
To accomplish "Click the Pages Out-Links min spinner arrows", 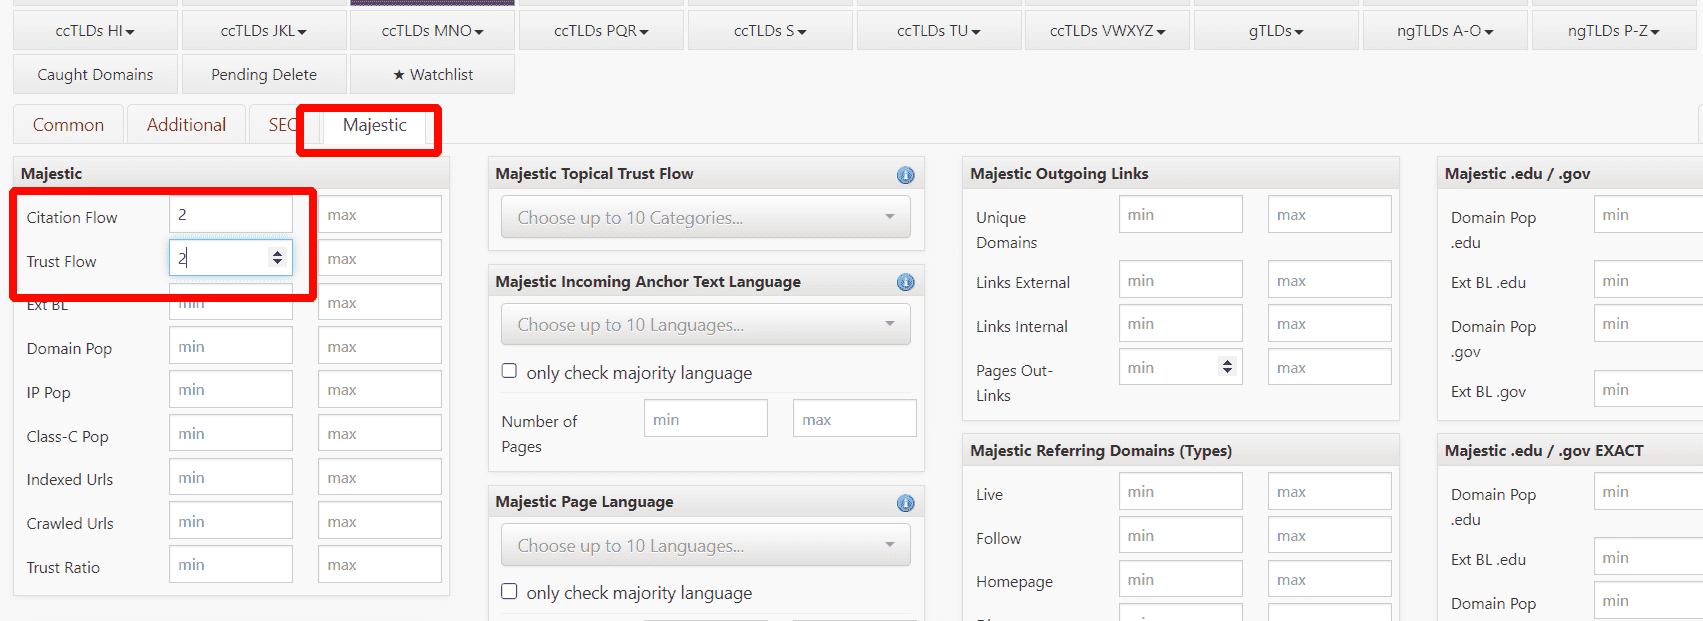I will pos(1227,367).
